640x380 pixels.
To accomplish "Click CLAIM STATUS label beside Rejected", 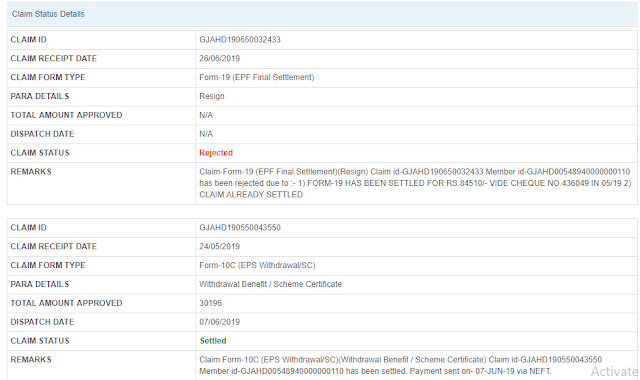I will tap(40, 153).
